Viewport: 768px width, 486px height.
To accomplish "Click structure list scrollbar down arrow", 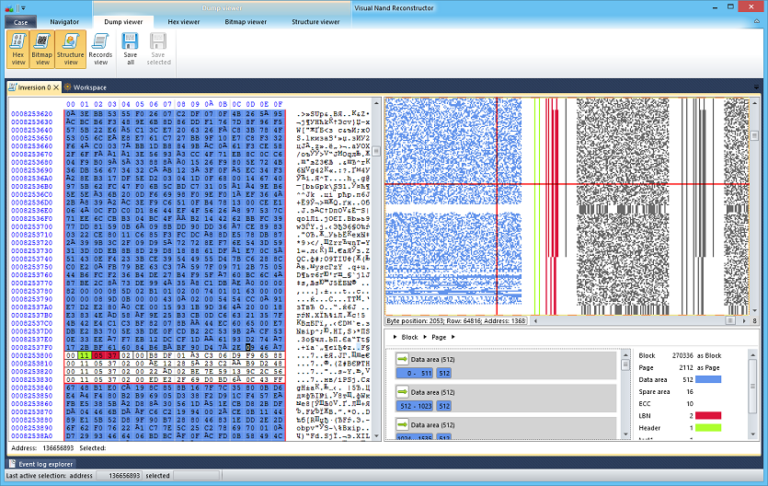I will tap(625, 435).
